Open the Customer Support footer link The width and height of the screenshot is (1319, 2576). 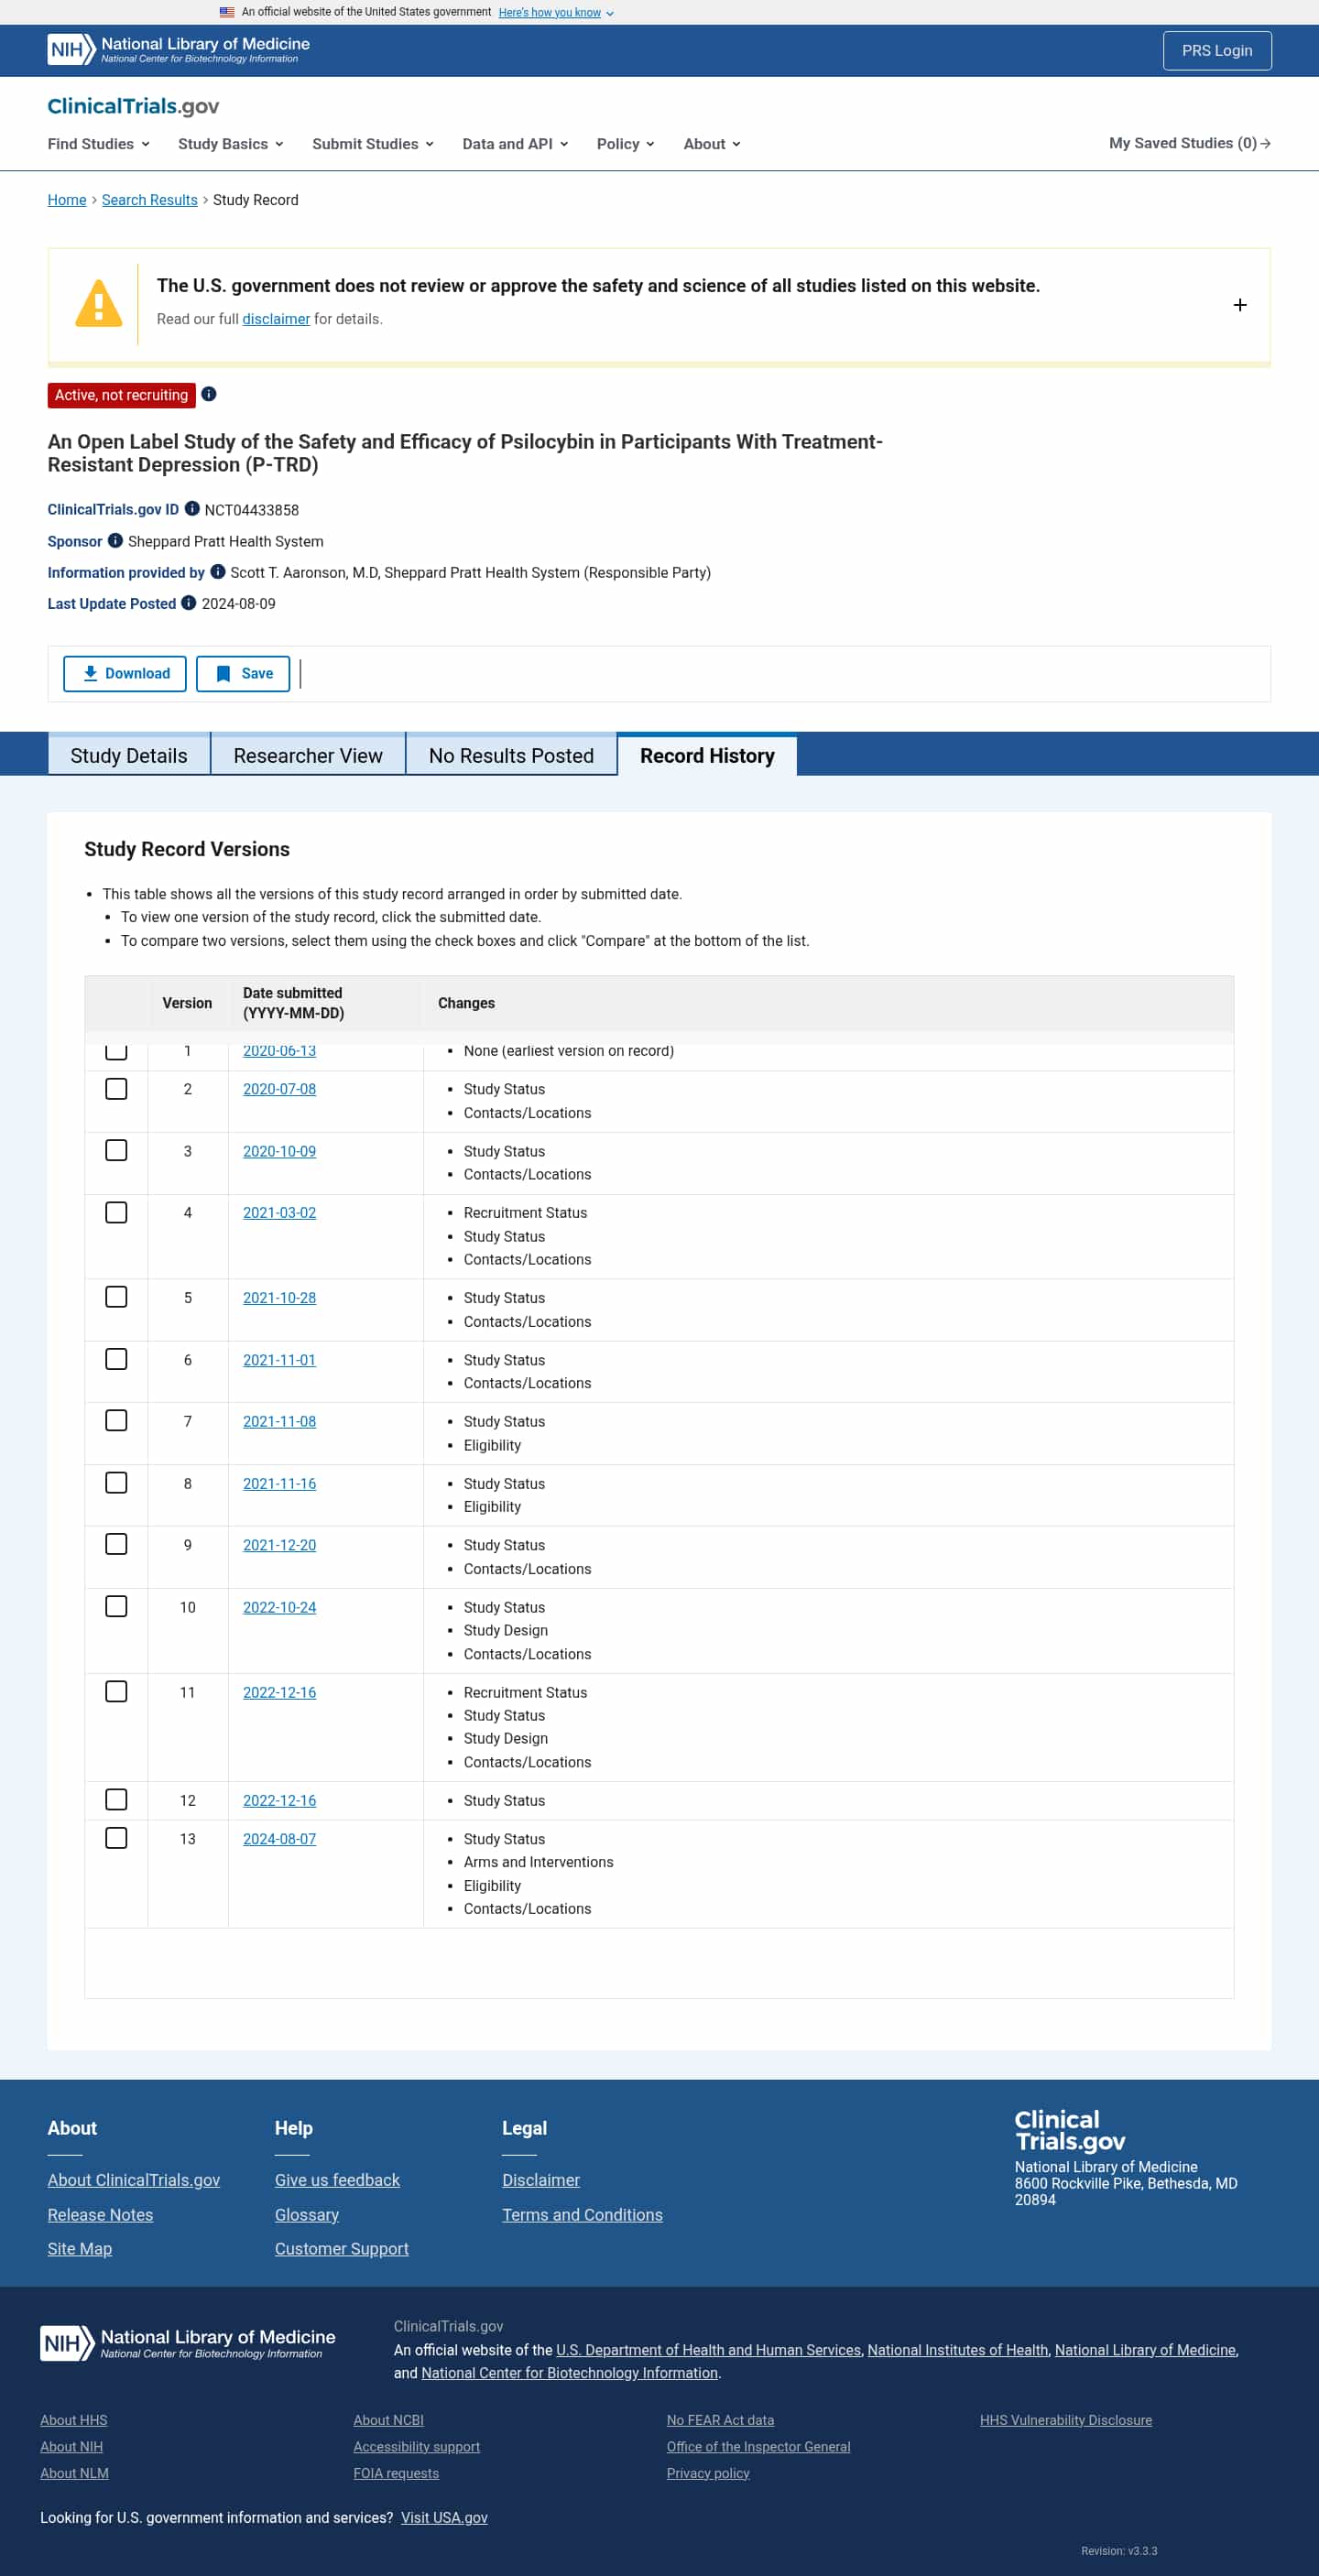click(x=342, y=2248)
